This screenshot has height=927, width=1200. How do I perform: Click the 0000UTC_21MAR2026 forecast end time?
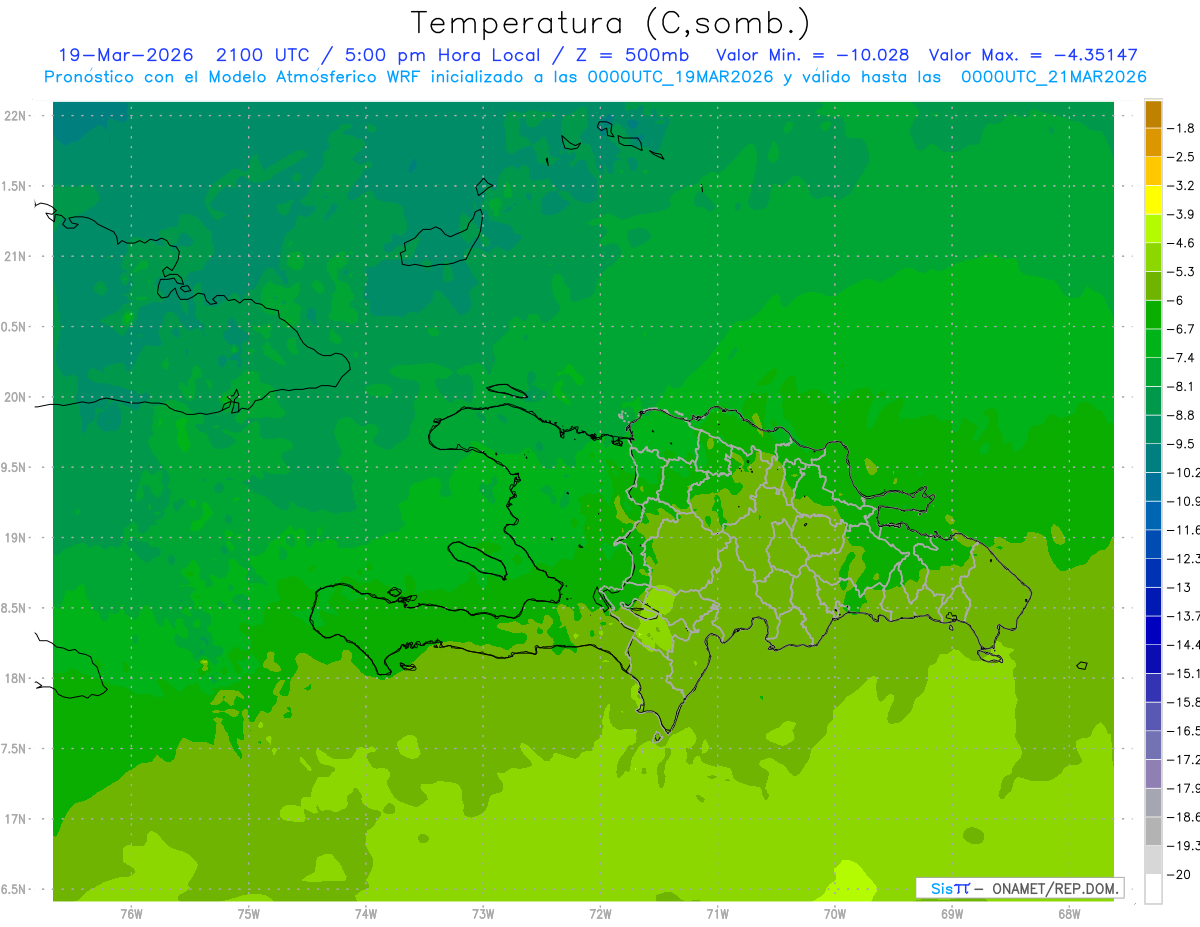tap(1053, 77)
